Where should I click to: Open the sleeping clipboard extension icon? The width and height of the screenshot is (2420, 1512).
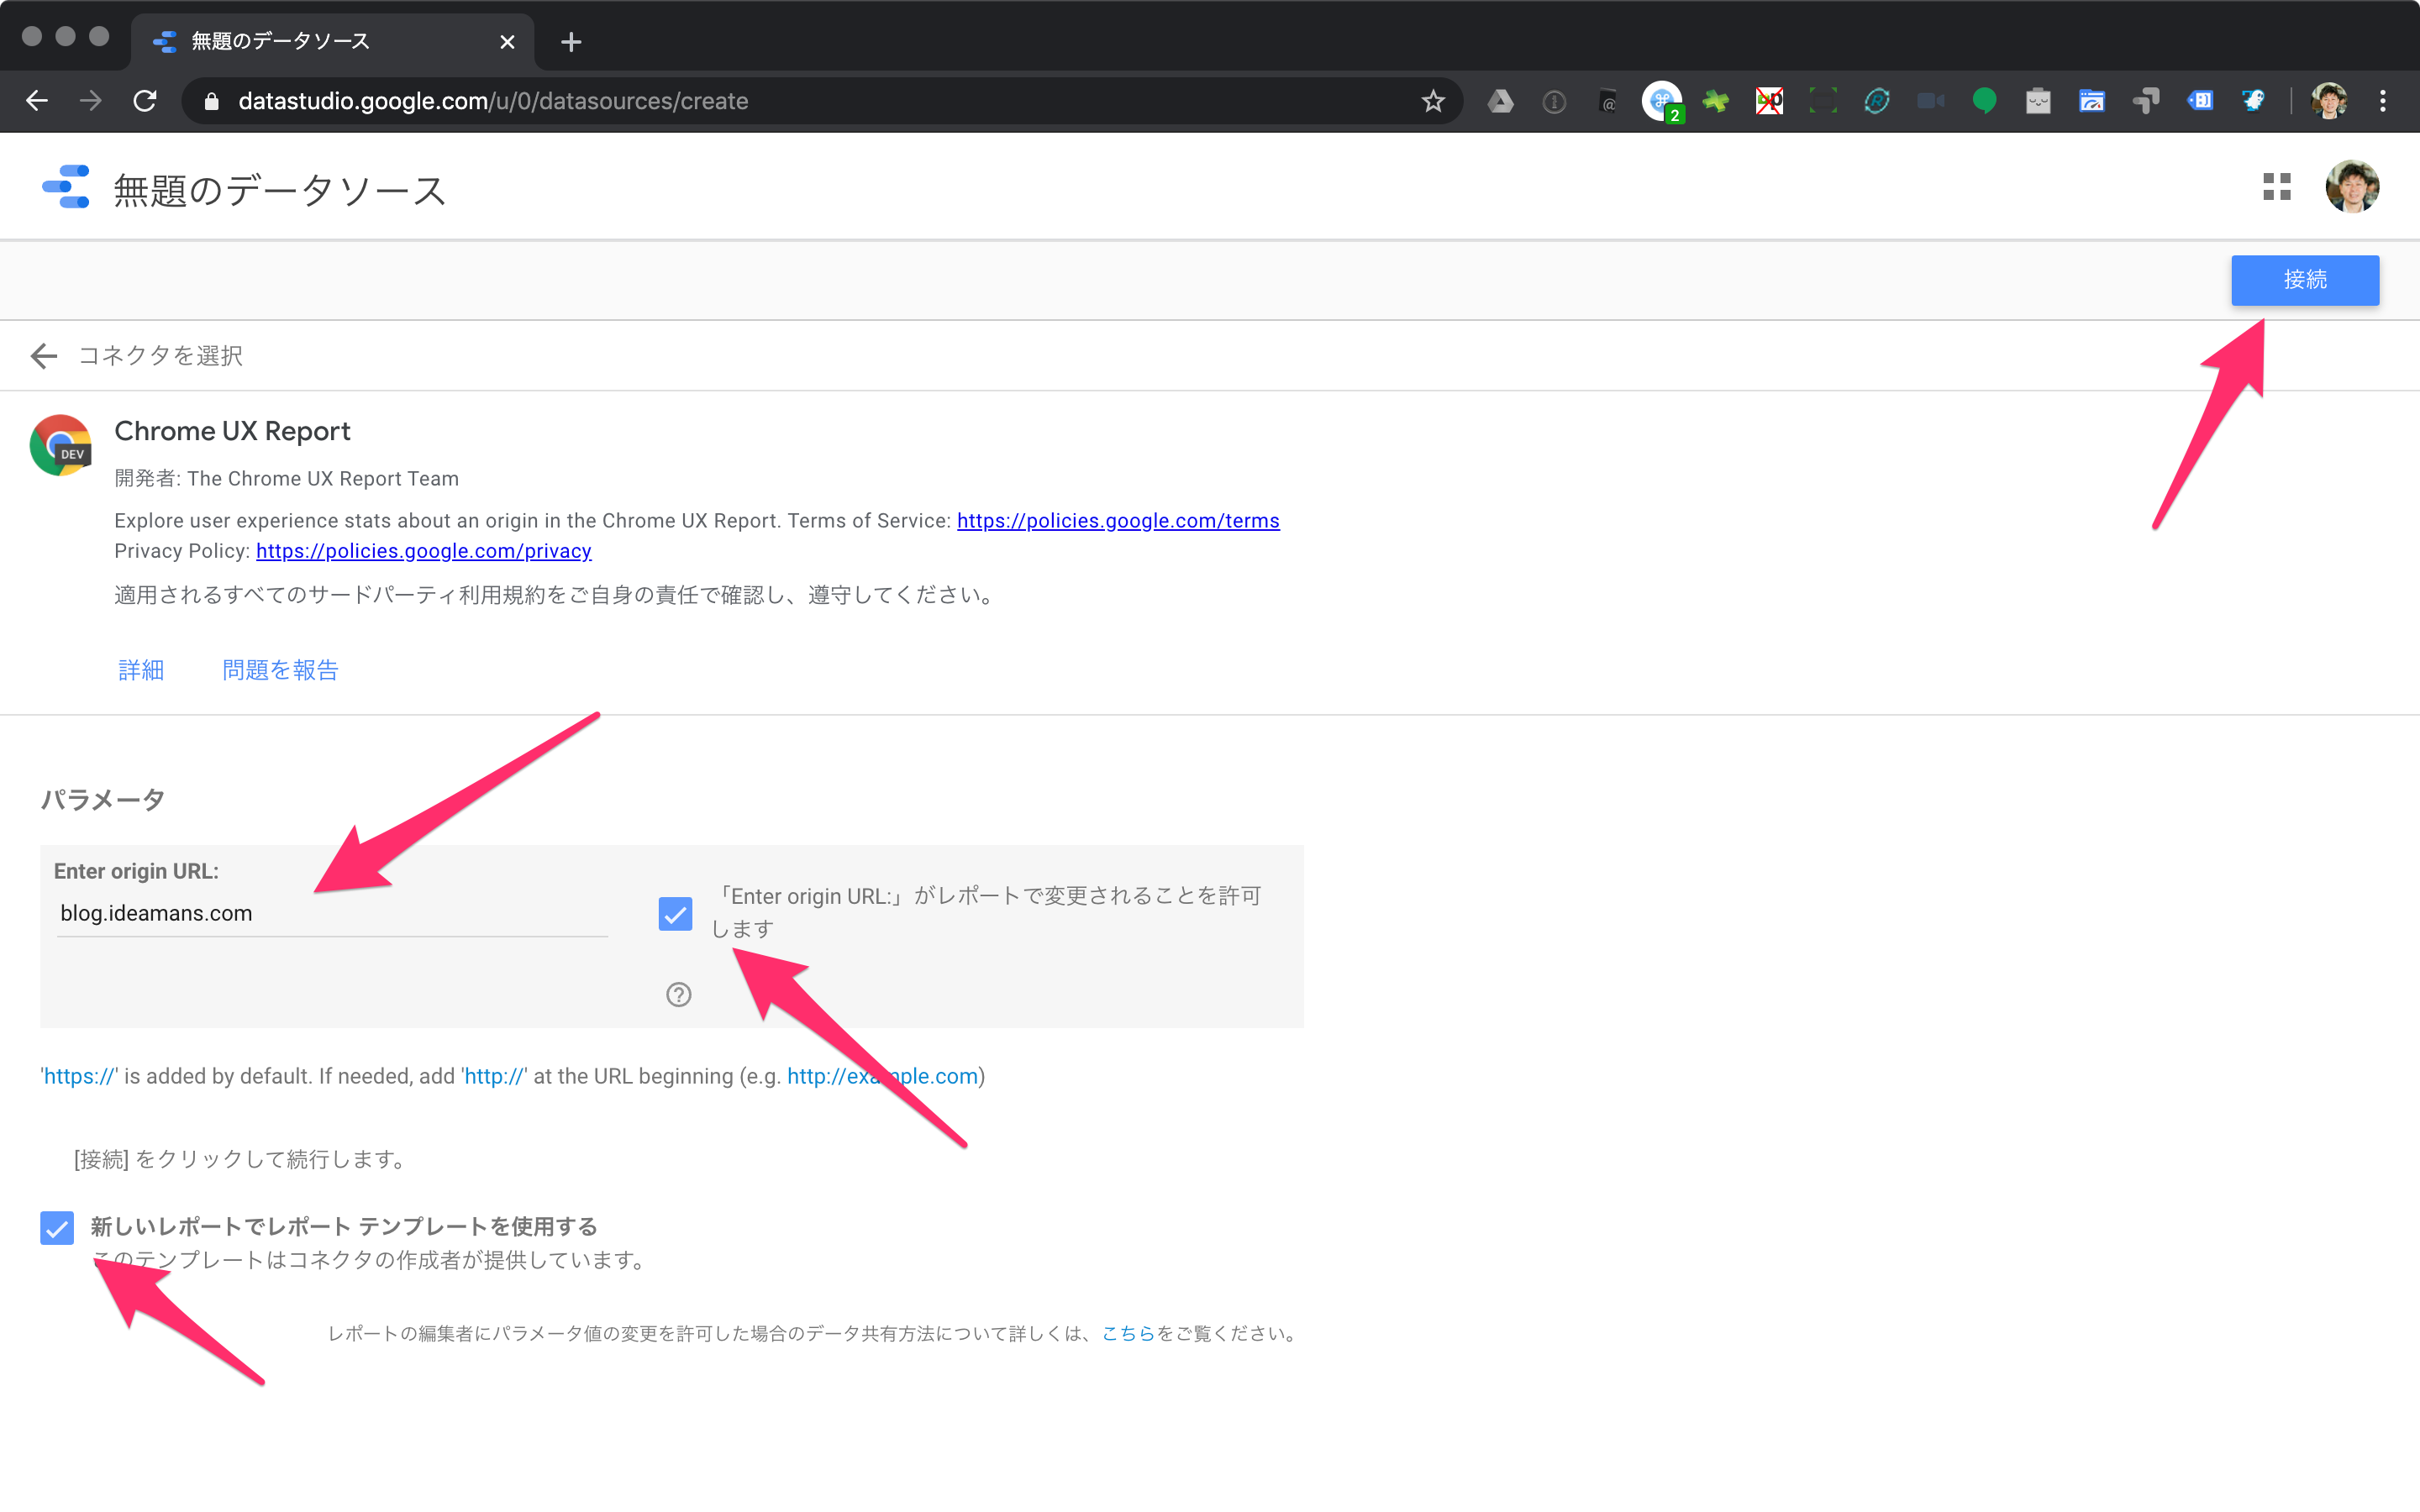[x=2038, y=101]
